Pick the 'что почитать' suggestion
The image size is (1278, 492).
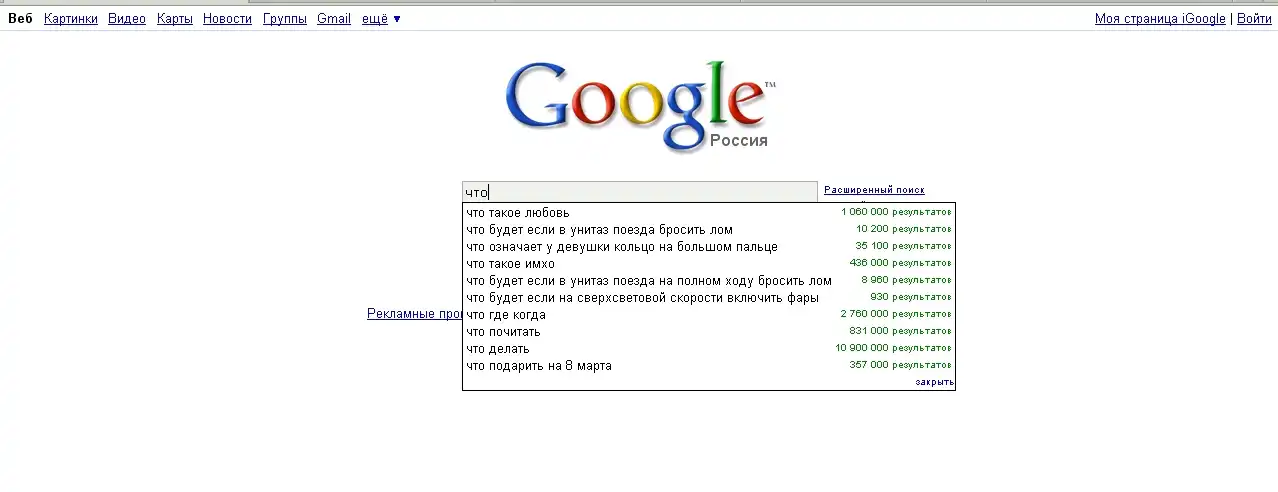click(x=503, y=332)
